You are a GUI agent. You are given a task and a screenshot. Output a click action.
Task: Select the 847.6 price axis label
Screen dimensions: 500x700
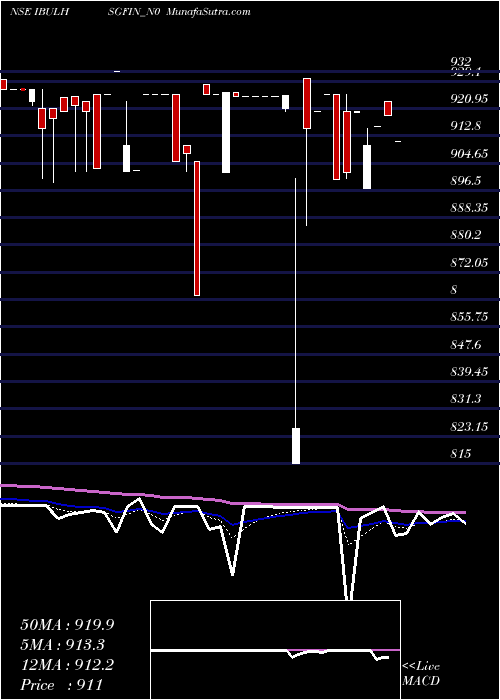[465, 344]
